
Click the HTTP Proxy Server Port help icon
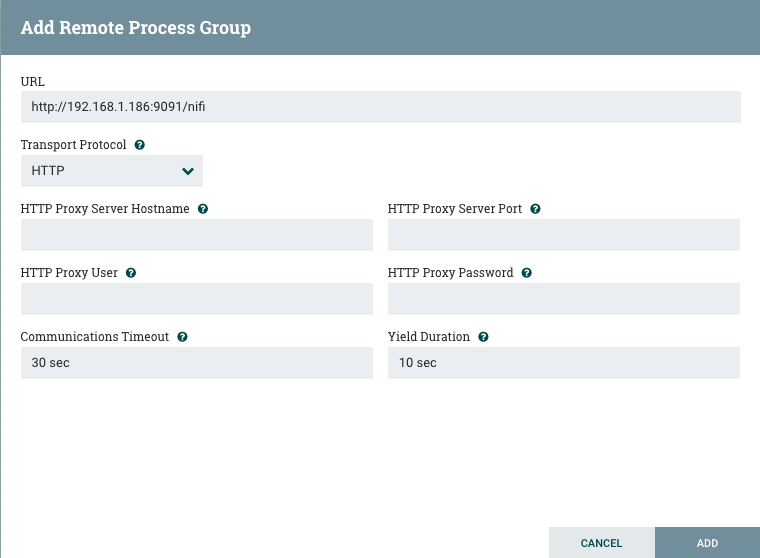(x=535, y=209)
